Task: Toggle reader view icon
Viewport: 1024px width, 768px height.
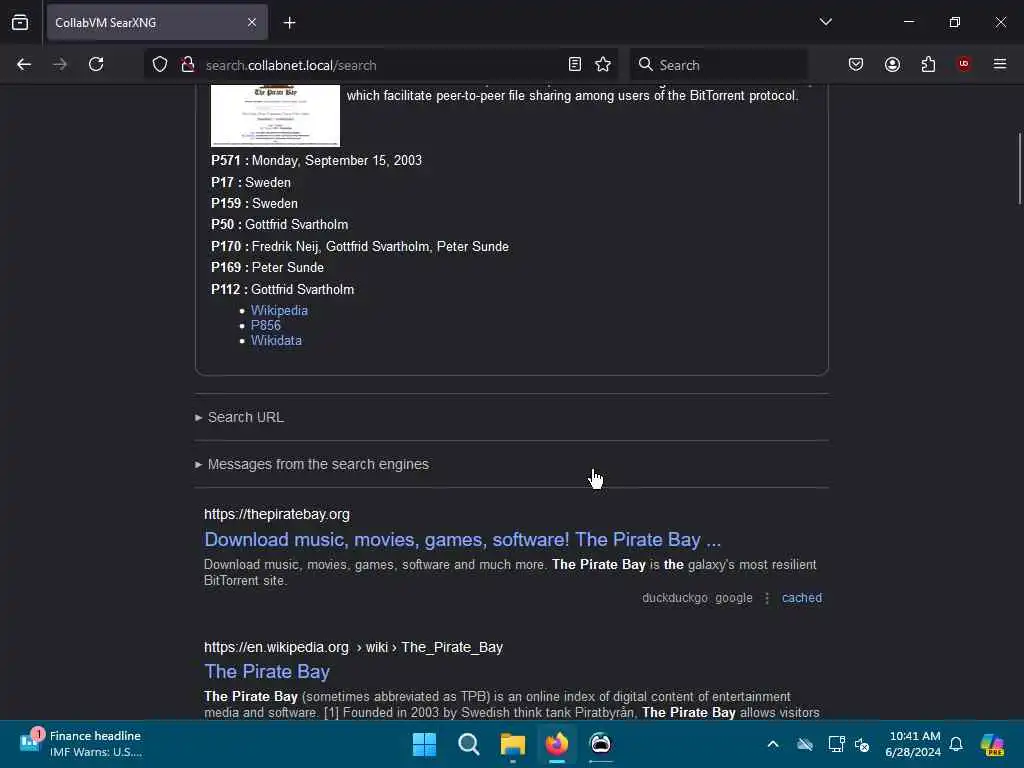Action: (575, 65)
